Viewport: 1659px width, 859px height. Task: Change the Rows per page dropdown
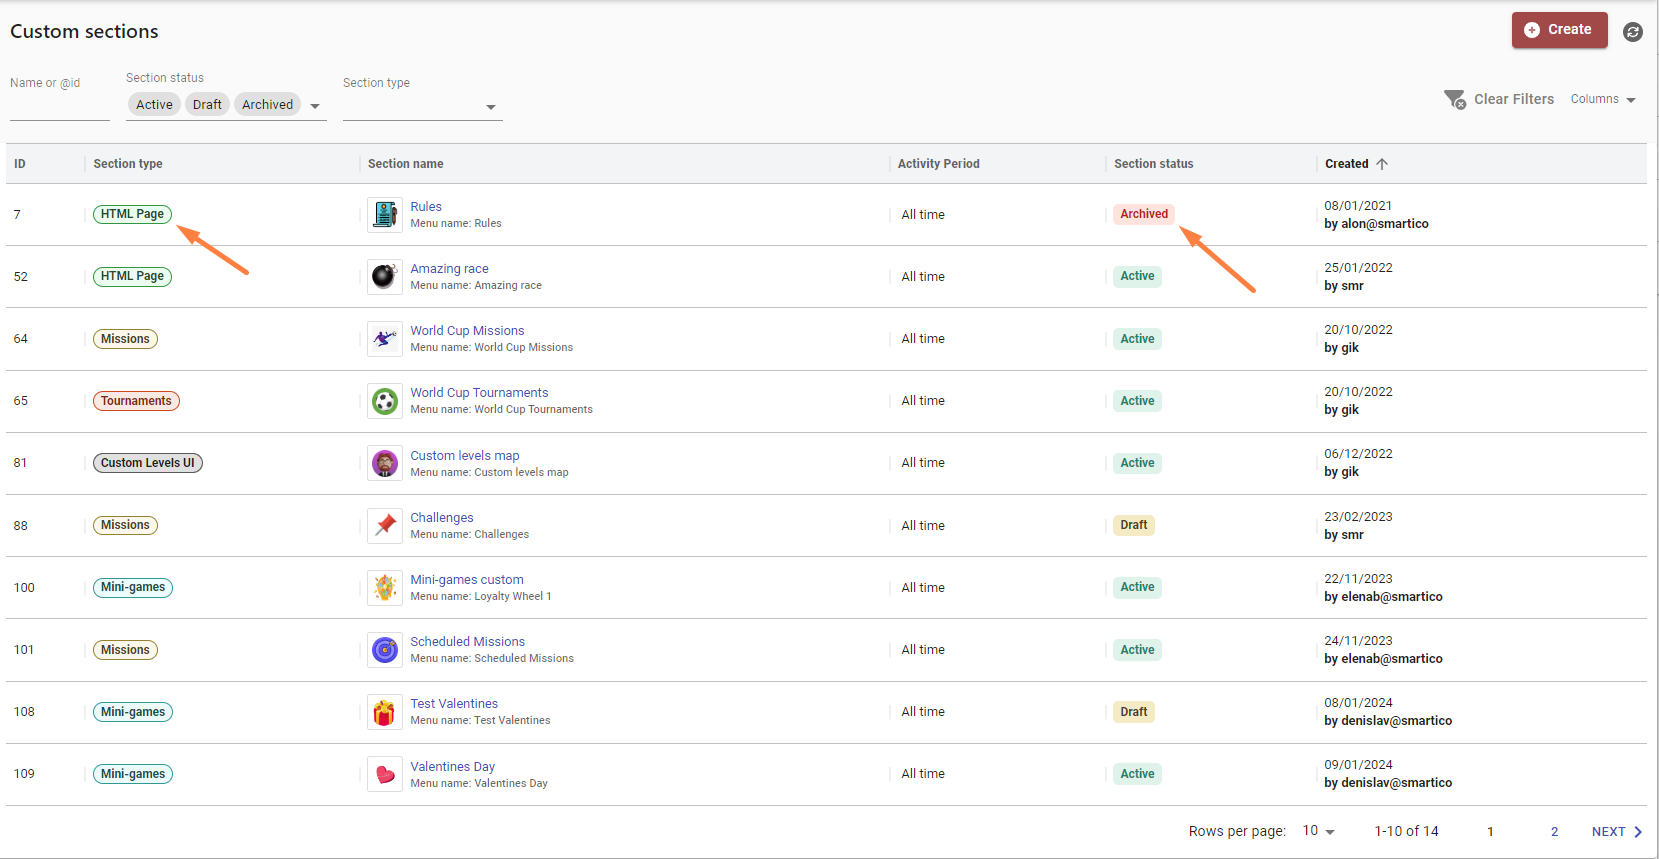coord(1318,831)
